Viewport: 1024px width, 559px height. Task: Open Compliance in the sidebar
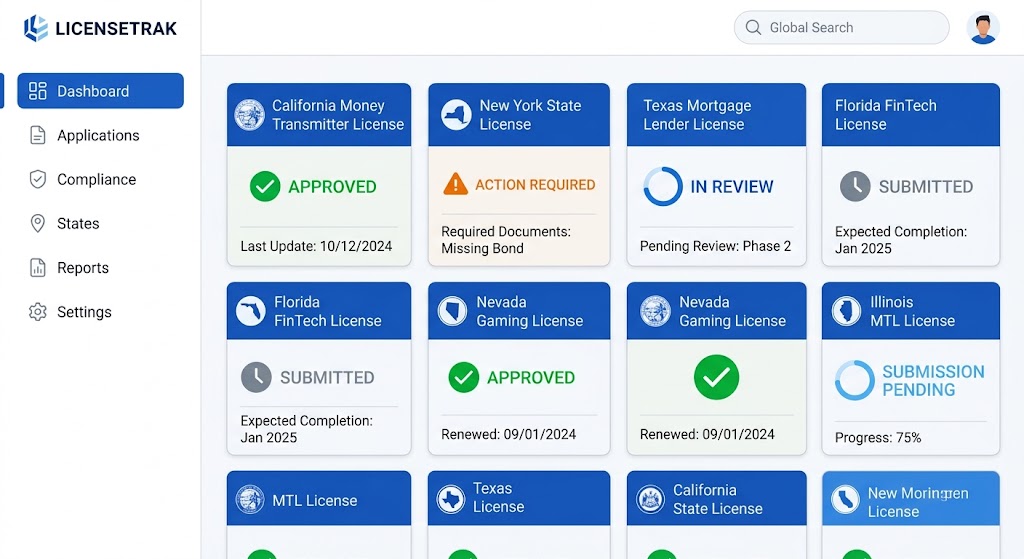(96, 180)
